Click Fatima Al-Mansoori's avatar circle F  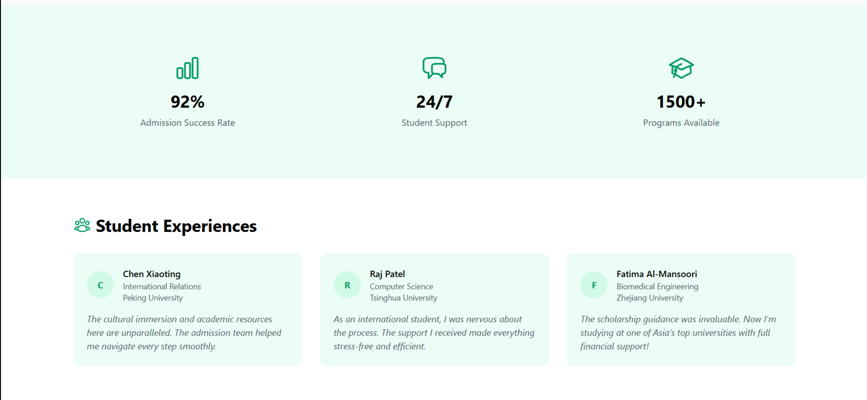click(594, 285)
